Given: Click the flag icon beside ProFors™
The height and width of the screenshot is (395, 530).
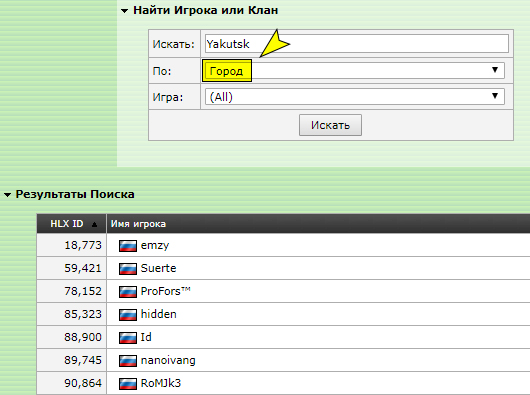Looking at the screenshot, I should click(128, 292).
